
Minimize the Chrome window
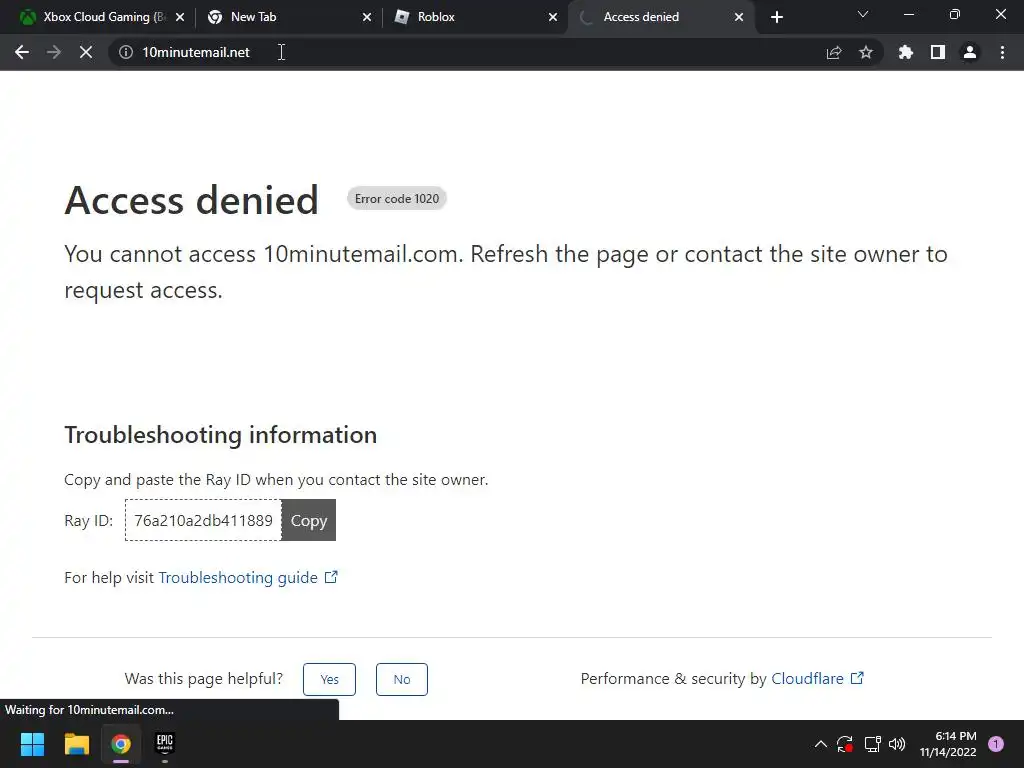[908, 14]
